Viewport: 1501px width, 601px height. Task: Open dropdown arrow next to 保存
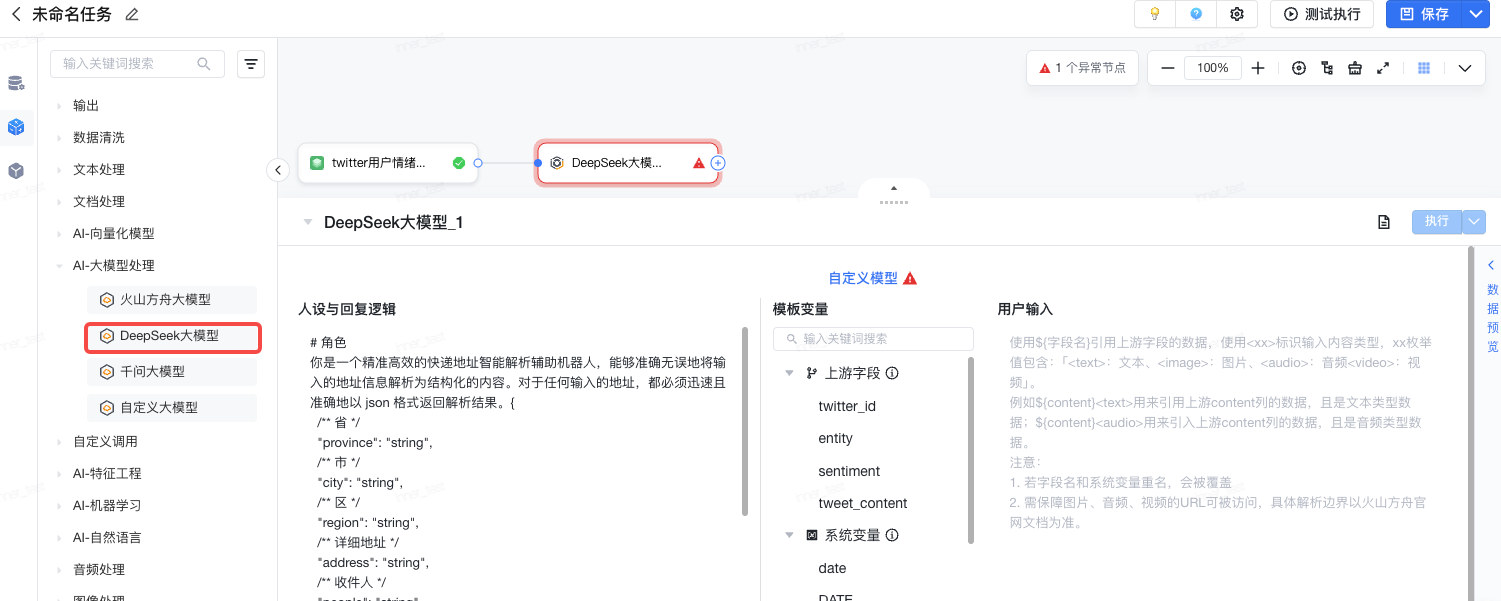[x=1475, y=14]
